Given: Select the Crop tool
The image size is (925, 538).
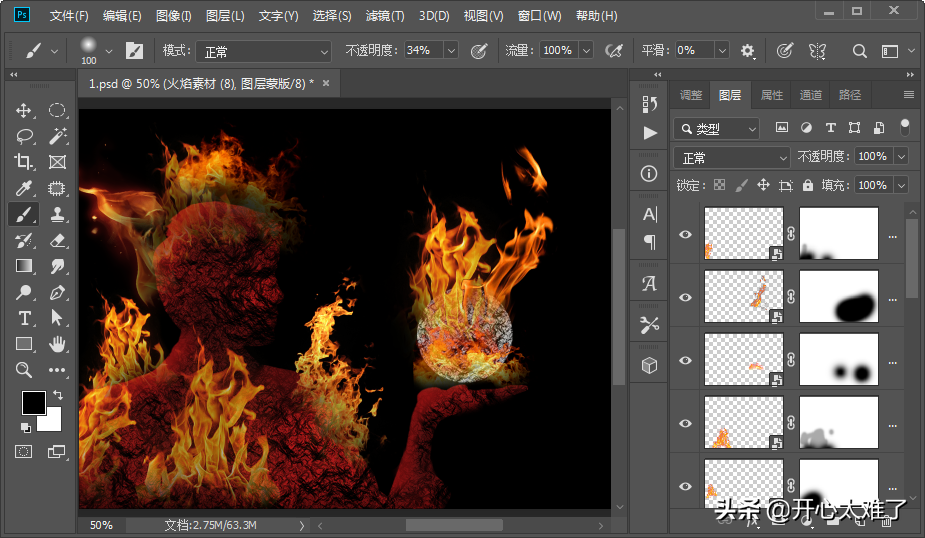Looking at the screenshot, I should (x=24, y=162).
